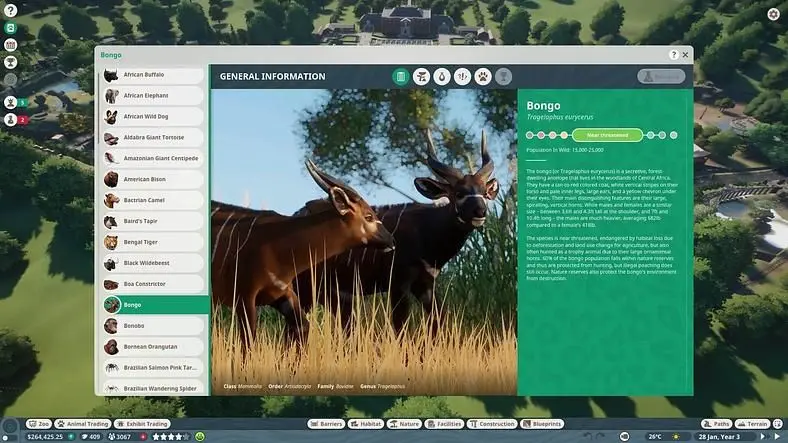Screen dimensions: 788x443
Task: Open the alerts icon with green badge
Action: click(11, 102)
